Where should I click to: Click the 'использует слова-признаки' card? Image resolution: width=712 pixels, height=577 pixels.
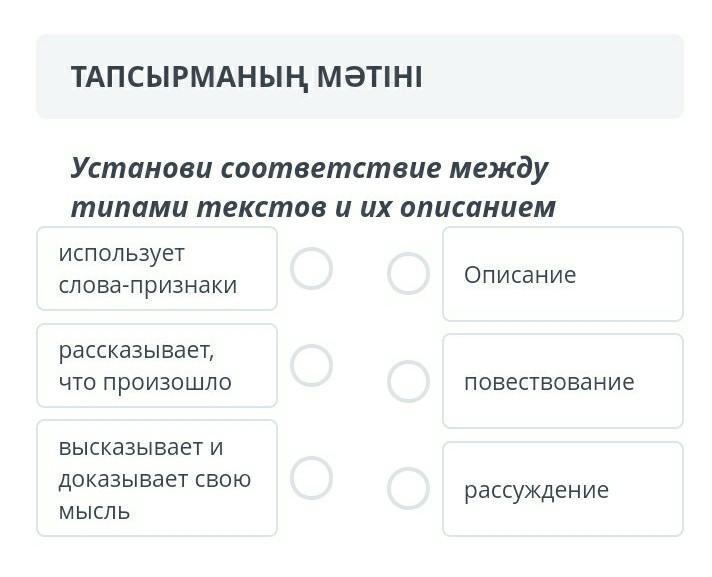(157, 269)
